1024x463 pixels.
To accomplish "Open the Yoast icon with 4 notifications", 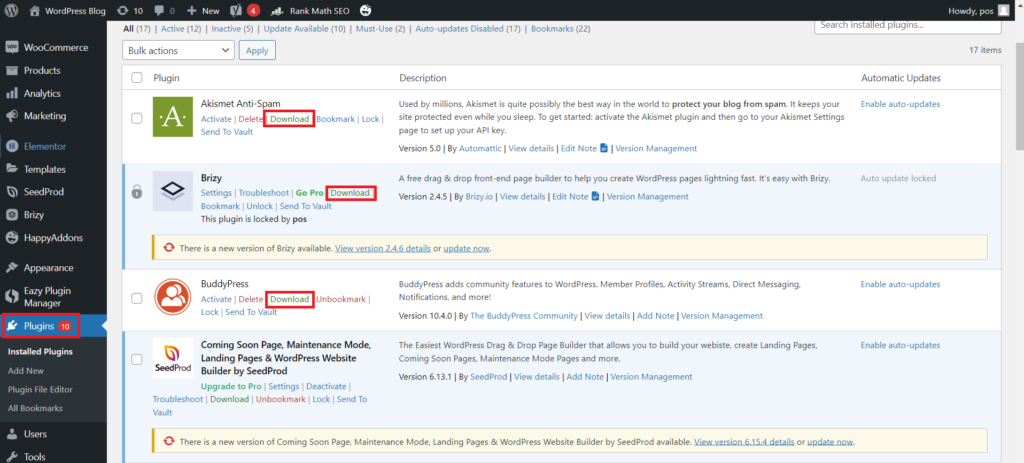I will [236, 10].
